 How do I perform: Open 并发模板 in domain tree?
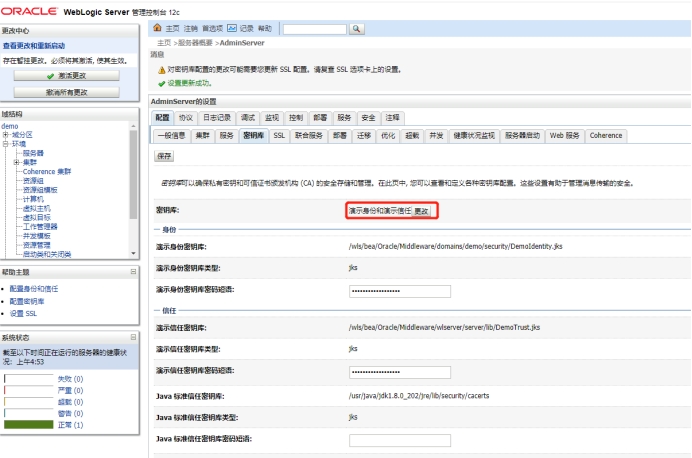(x=37, y=236)
